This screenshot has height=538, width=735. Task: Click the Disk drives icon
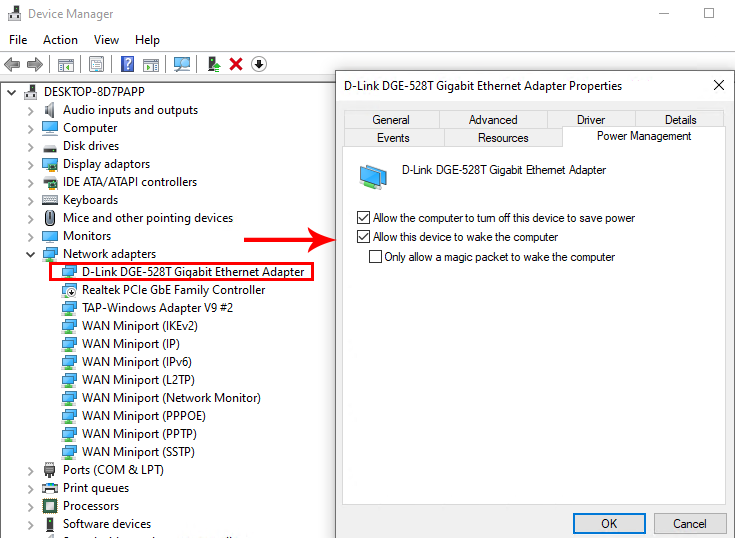[50, 148]
